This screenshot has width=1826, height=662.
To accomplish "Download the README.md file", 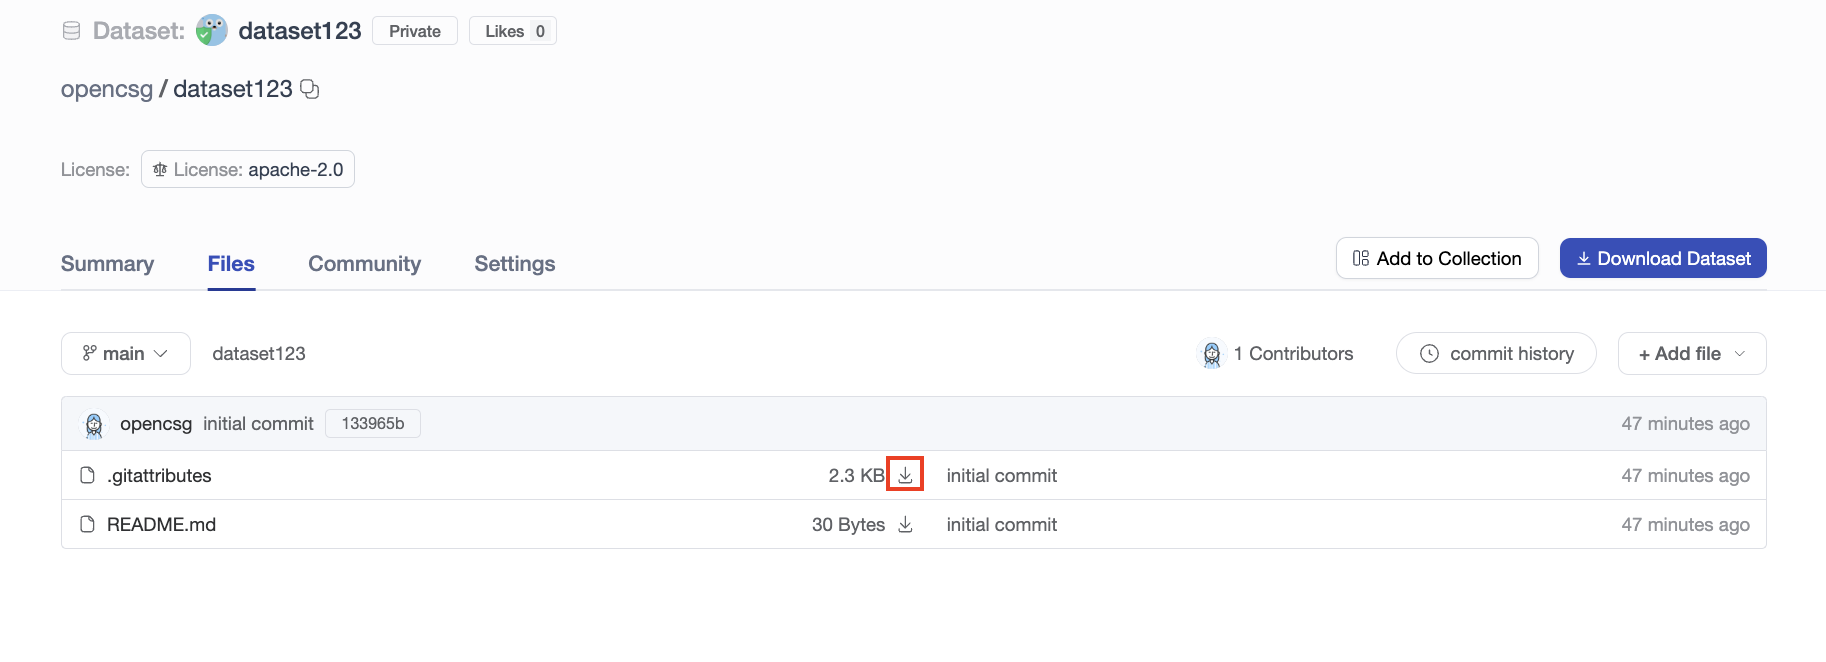I will (905, 525).
